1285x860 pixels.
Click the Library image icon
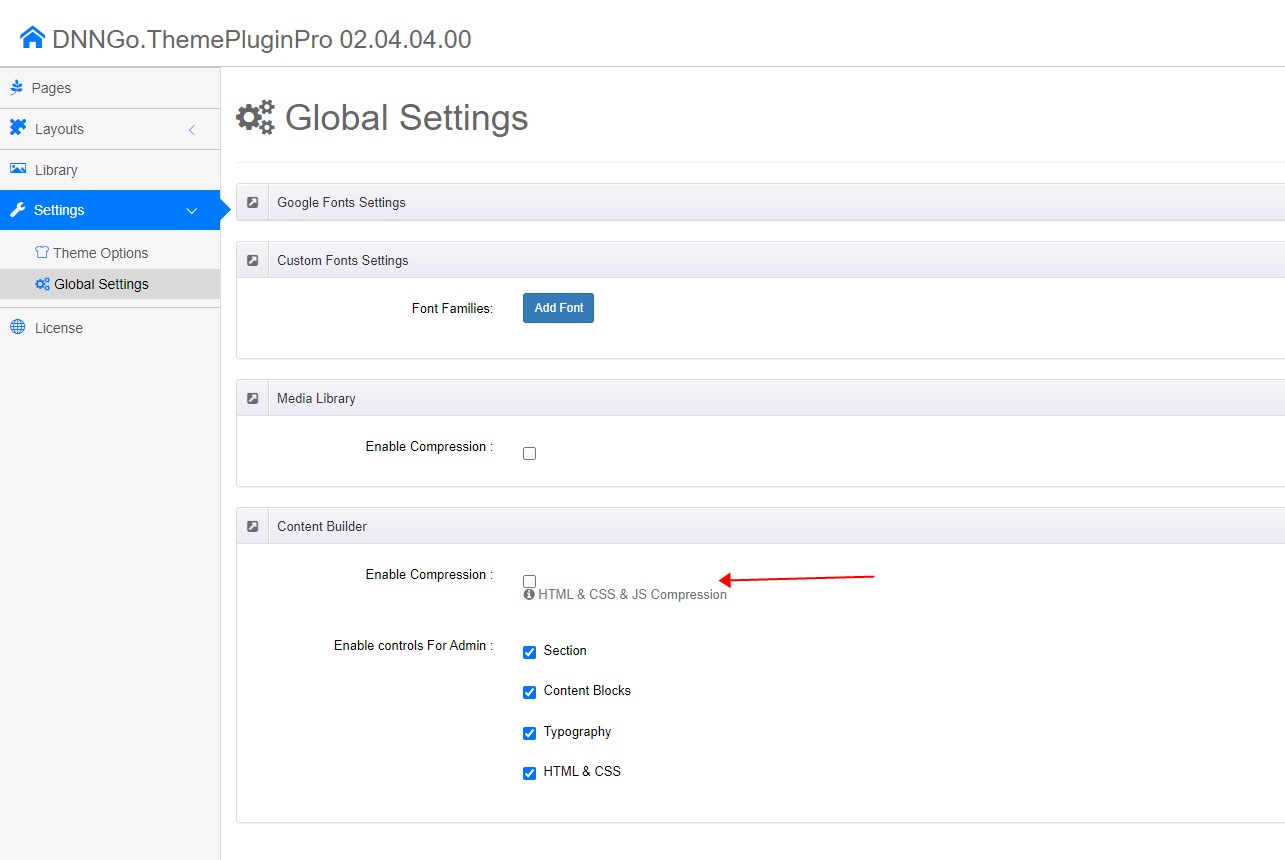(18, 169)
